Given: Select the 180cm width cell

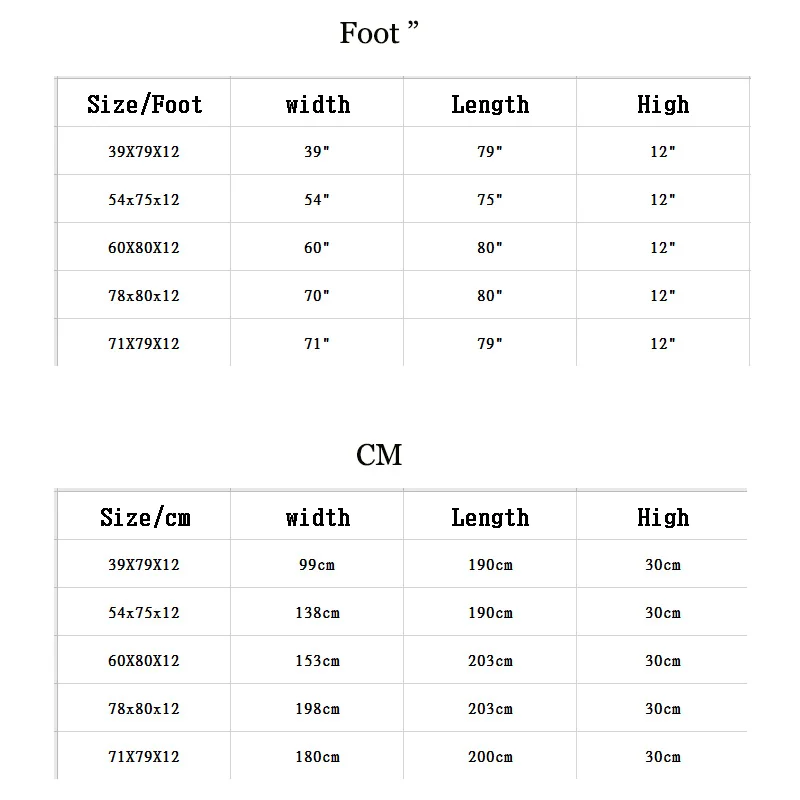Looking at the screenshot, I should 317,757.
